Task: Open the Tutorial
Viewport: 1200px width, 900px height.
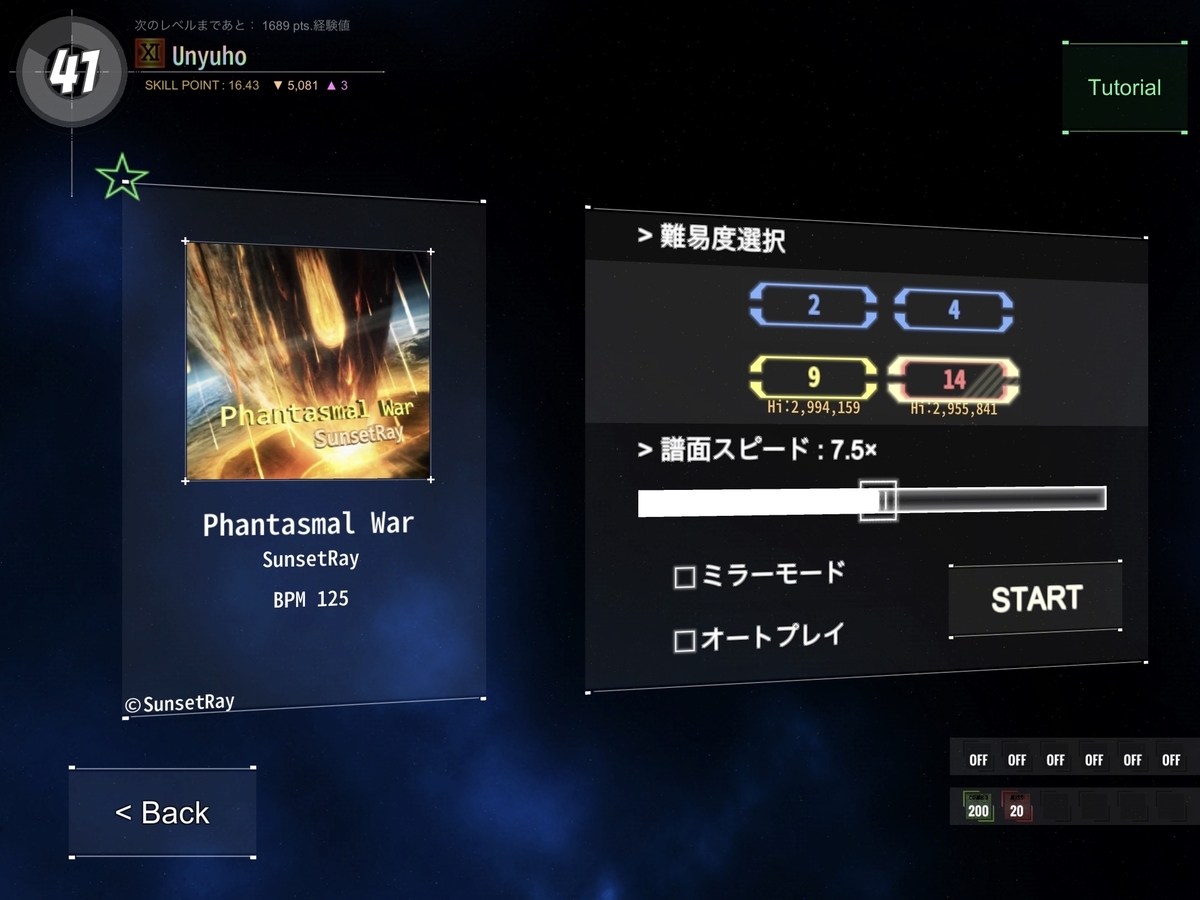Action: pos(1124,87)
